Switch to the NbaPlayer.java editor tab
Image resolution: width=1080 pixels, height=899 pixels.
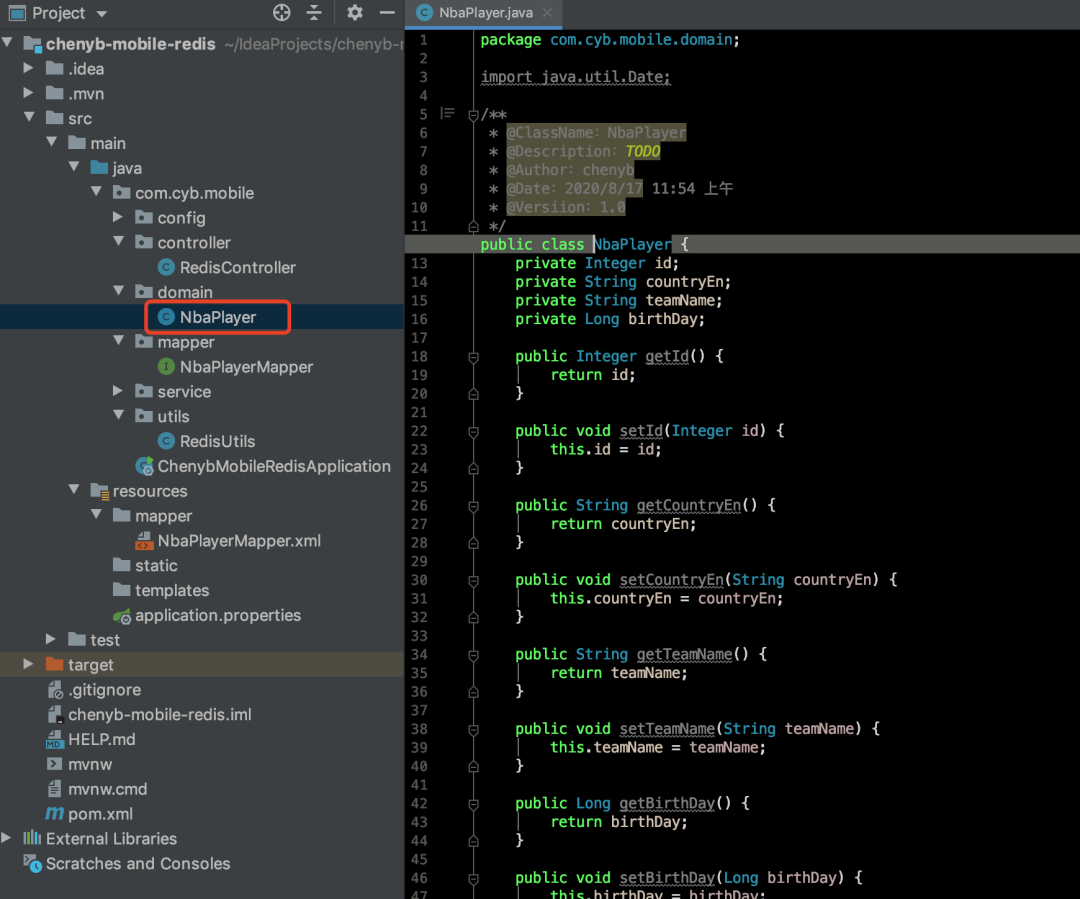pos(485,13)
